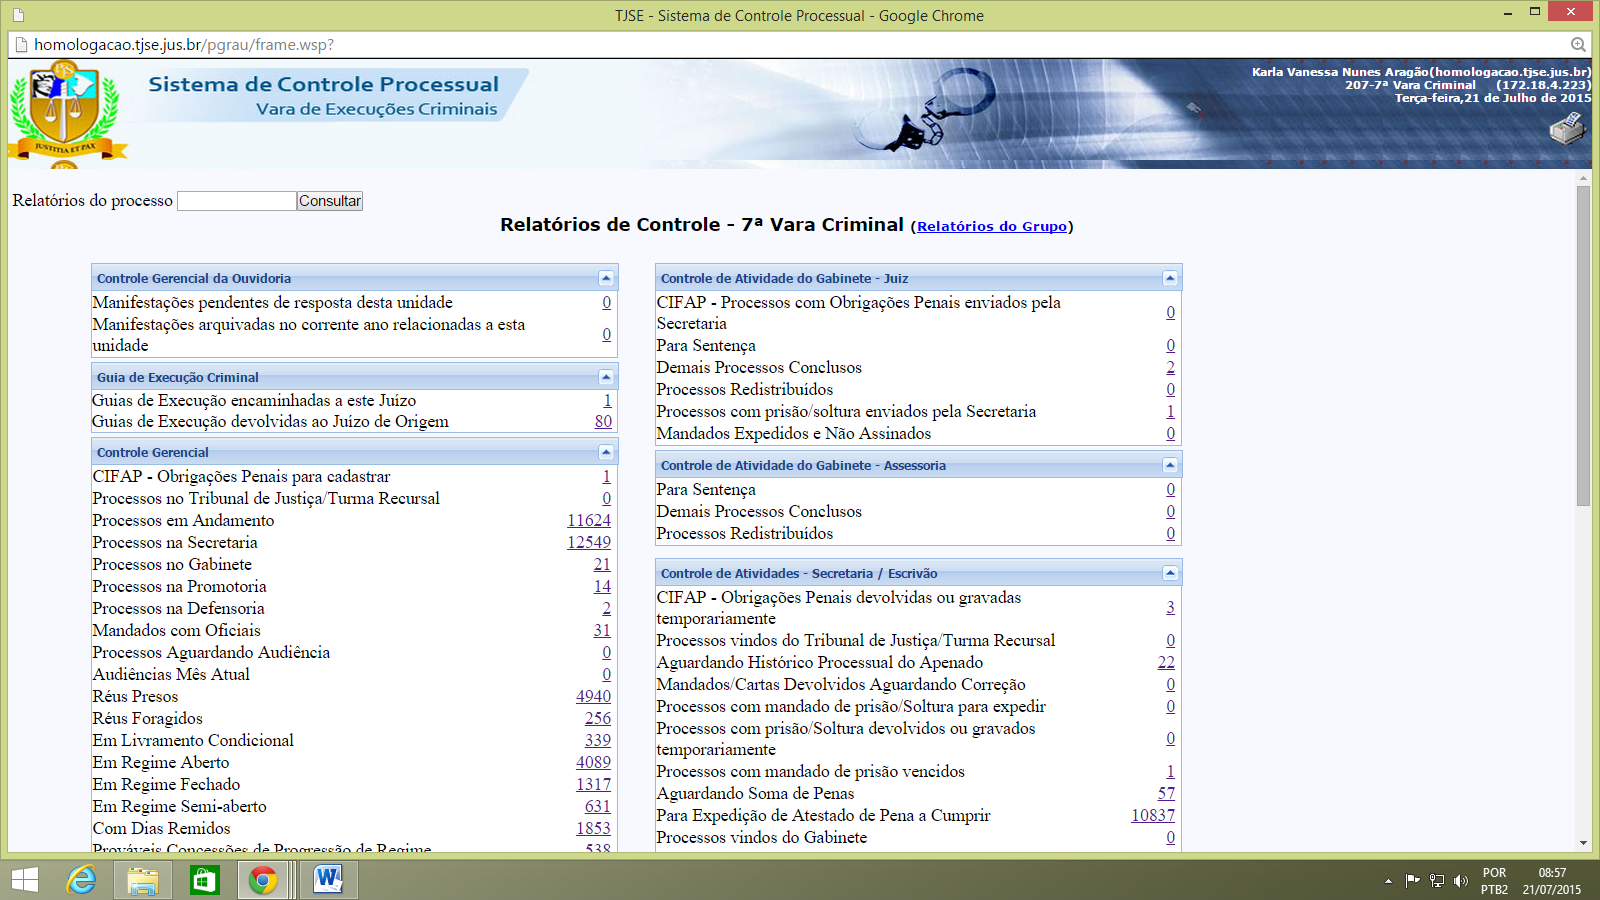The image size is (1600, 900).
Task: Click the Consultar button
Action: [330, 201]
